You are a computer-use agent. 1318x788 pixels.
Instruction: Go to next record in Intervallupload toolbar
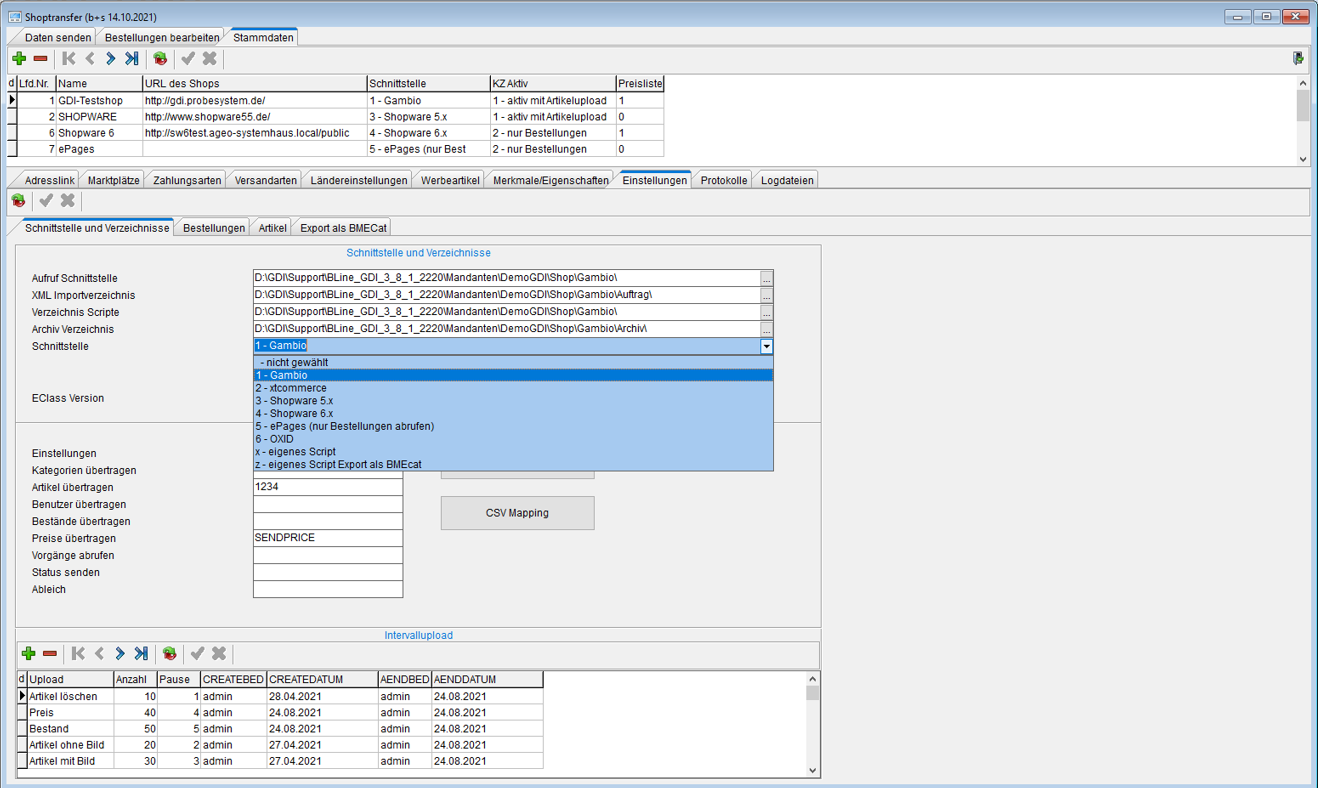click(120, 654)
